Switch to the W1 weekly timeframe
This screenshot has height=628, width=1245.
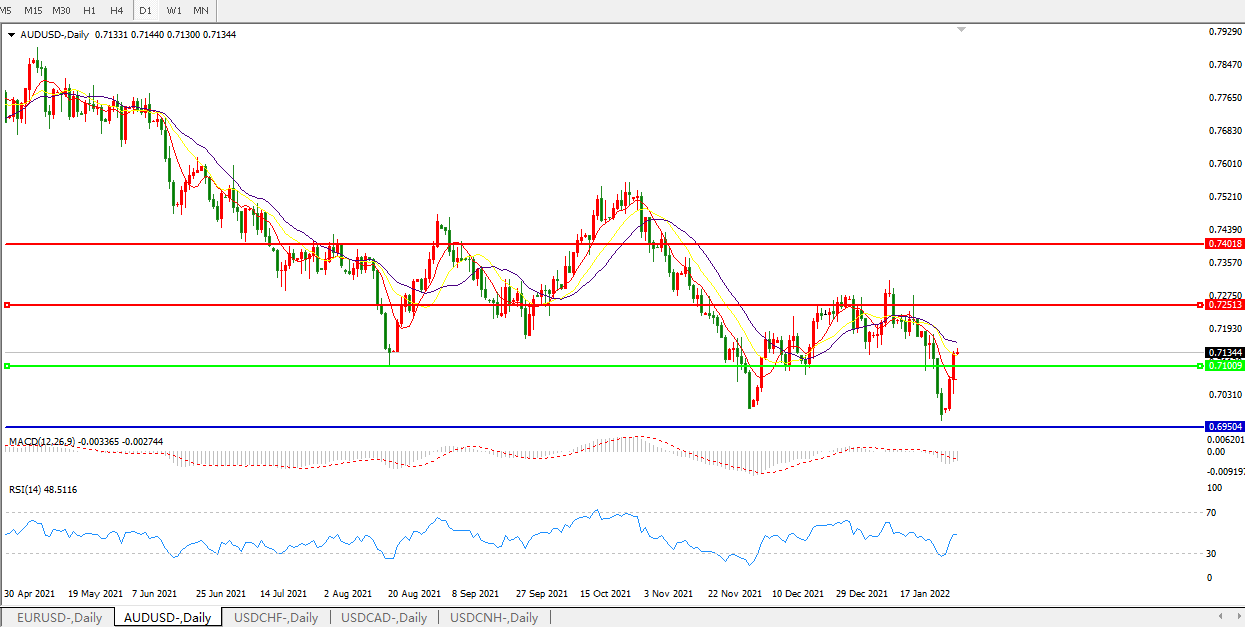click(x=174, y=10)
